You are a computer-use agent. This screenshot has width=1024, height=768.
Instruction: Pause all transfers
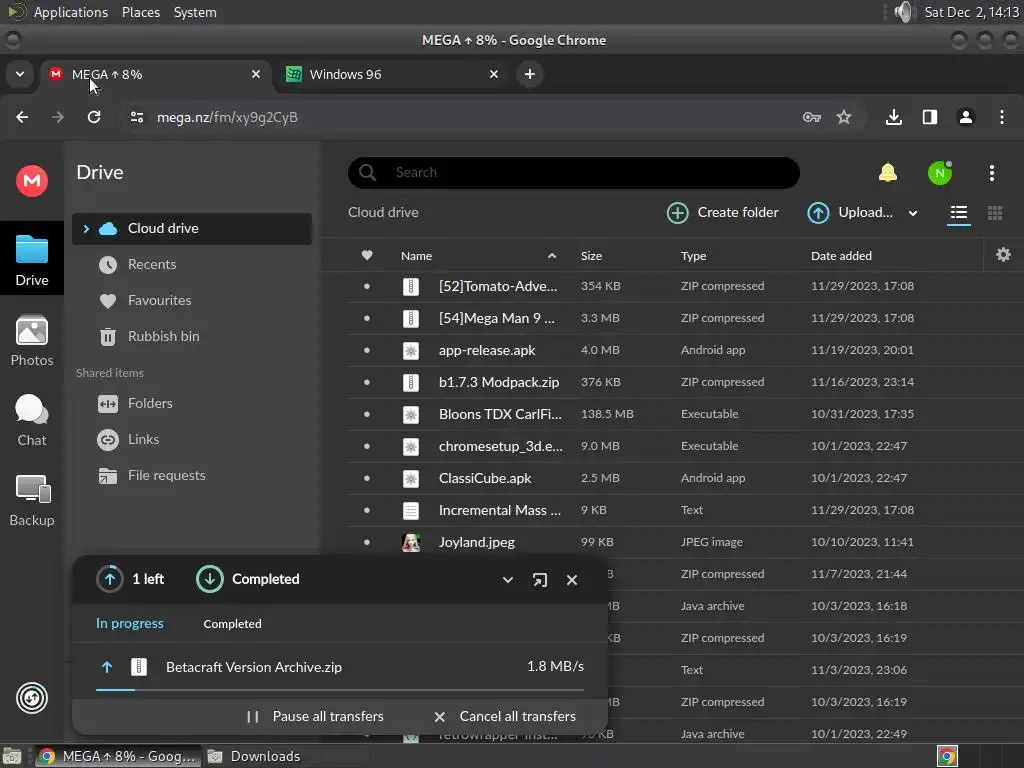(315, 716)
